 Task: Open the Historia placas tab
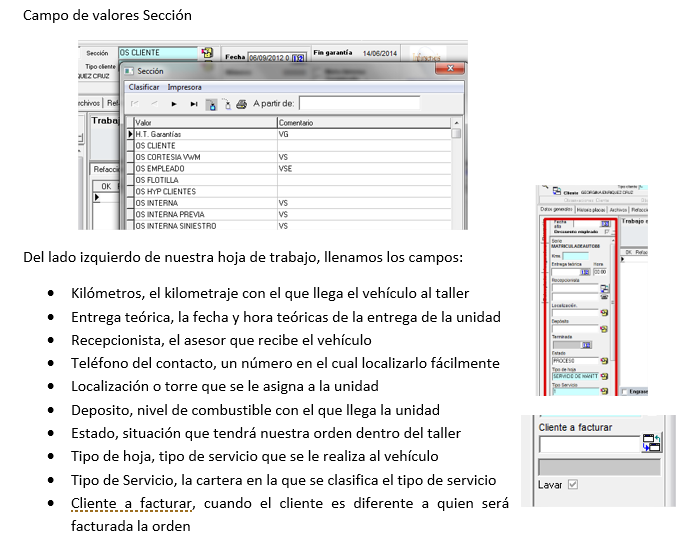[591, 210]
